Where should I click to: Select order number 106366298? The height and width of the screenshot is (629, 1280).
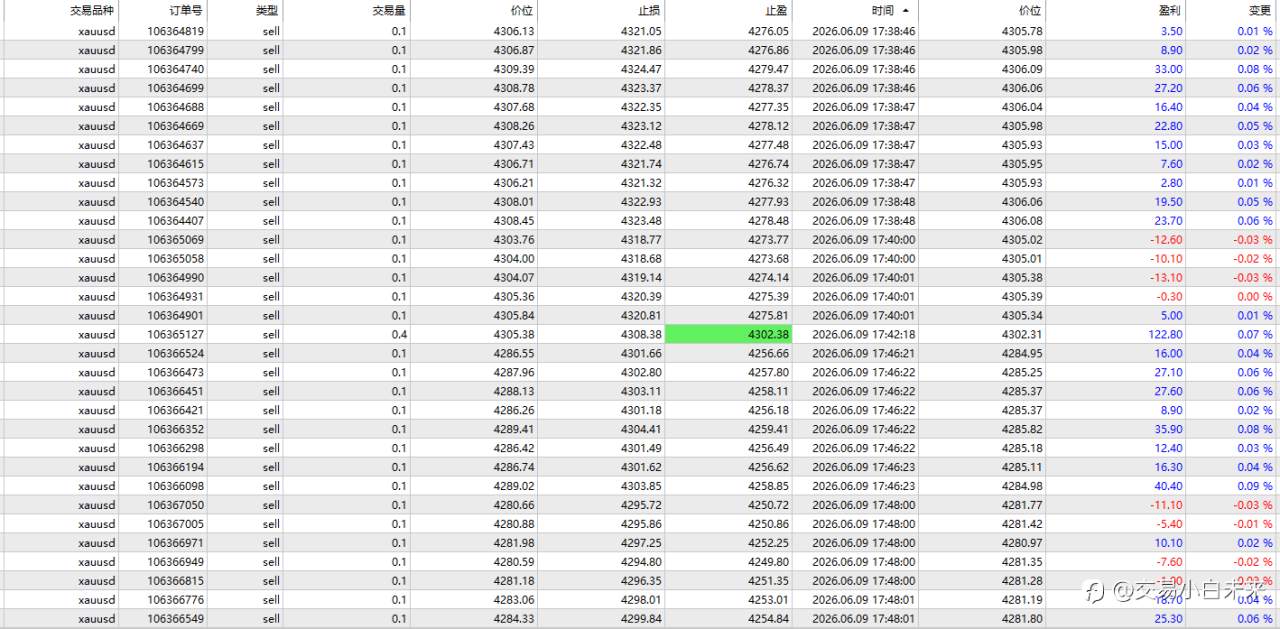[x=175, y=449]
